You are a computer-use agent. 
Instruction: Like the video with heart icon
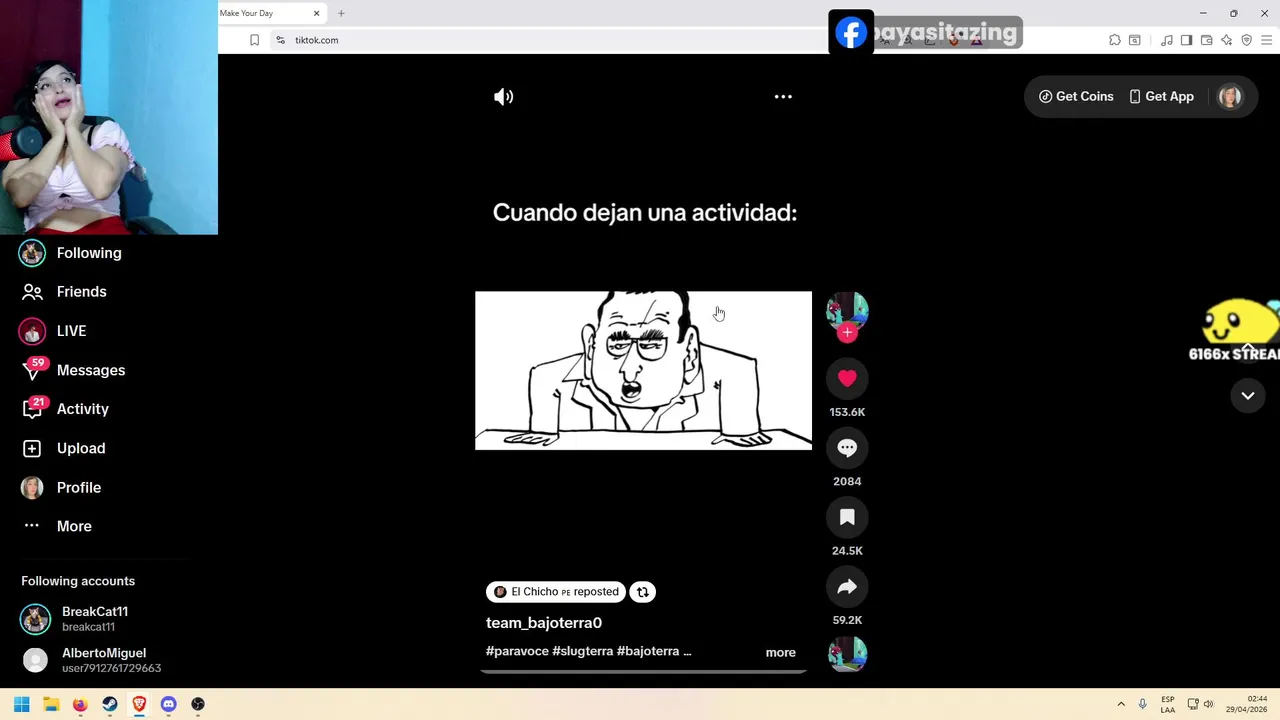847,378
